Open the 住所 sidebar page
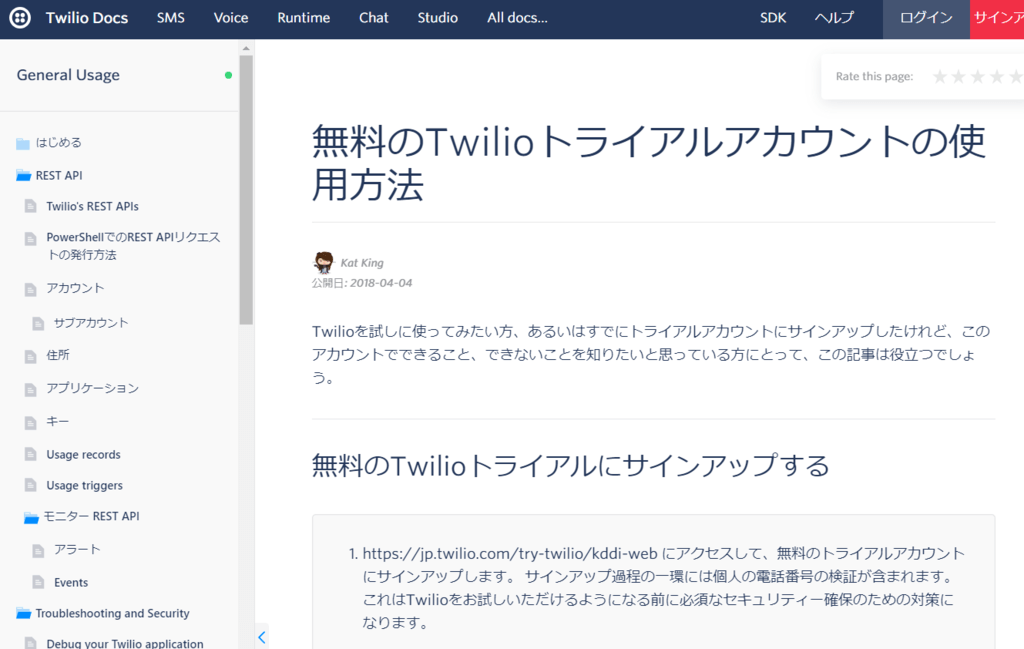Viewport: 1024px width, 649px height. tap(57, 355)
